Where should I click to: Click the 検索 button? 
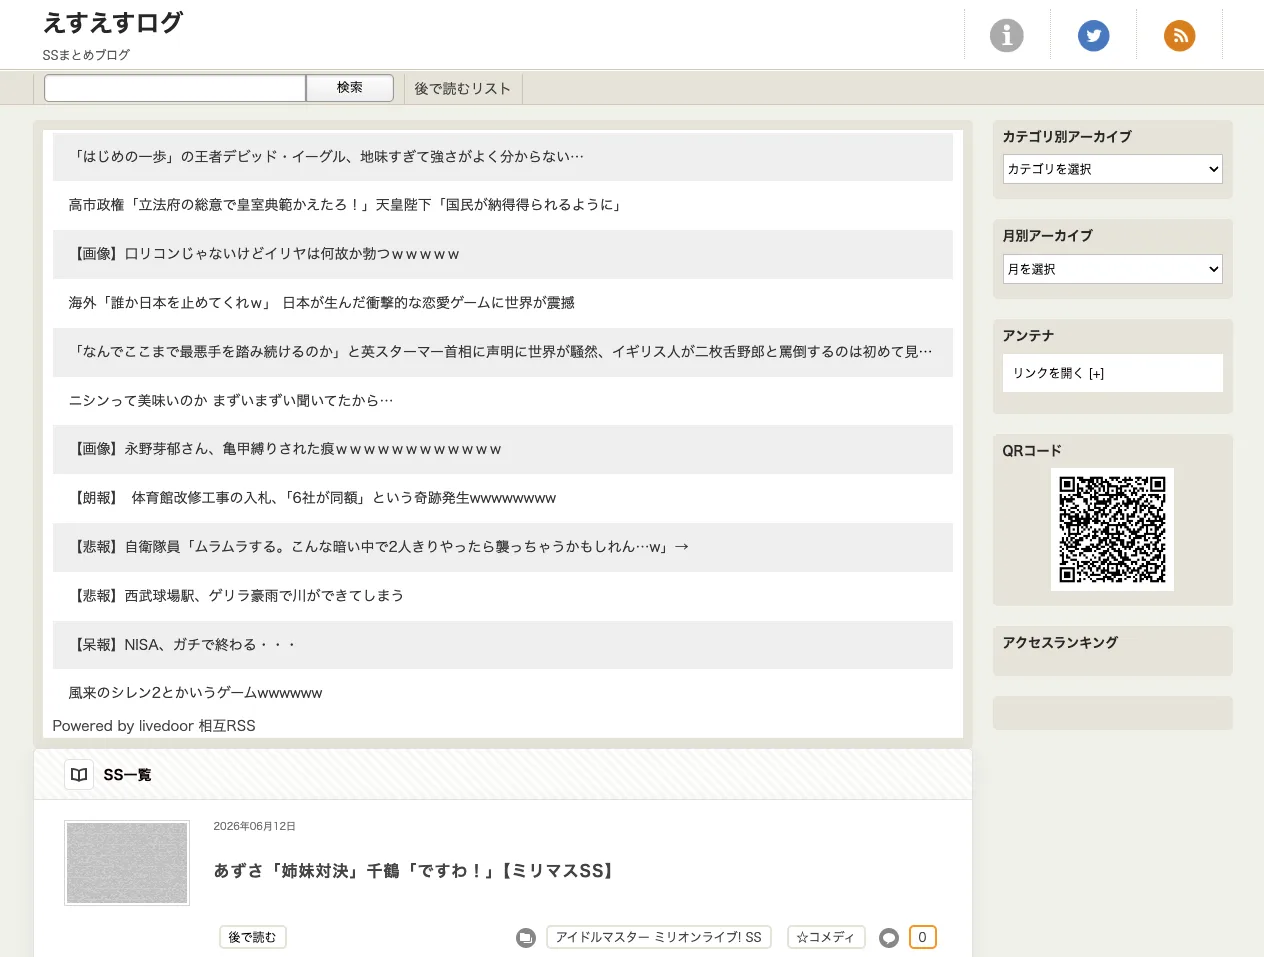[x=350, y=88]
